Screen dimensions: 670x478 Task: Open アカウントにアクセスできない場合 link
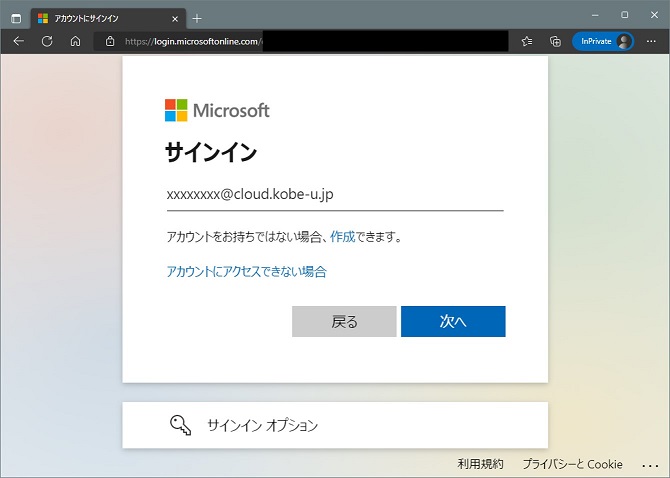coord(247,272)
